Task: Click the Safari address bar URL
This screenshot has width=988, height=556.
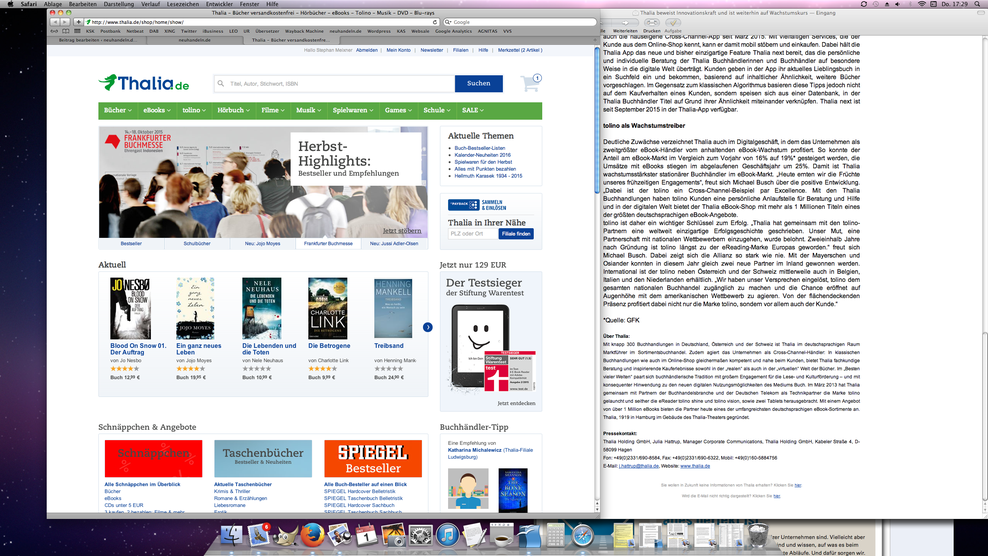Action: click(x=261, y=22)
